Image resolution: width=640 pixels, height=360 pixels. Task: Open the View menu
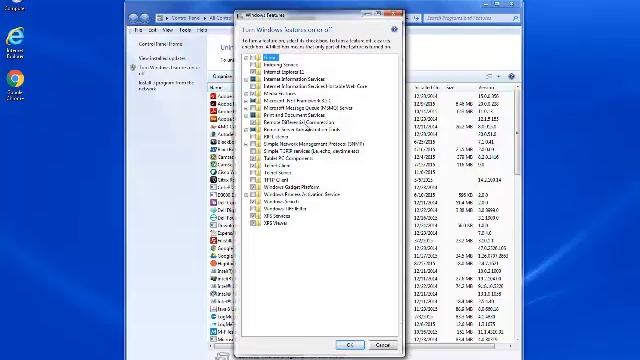[168, 30]
